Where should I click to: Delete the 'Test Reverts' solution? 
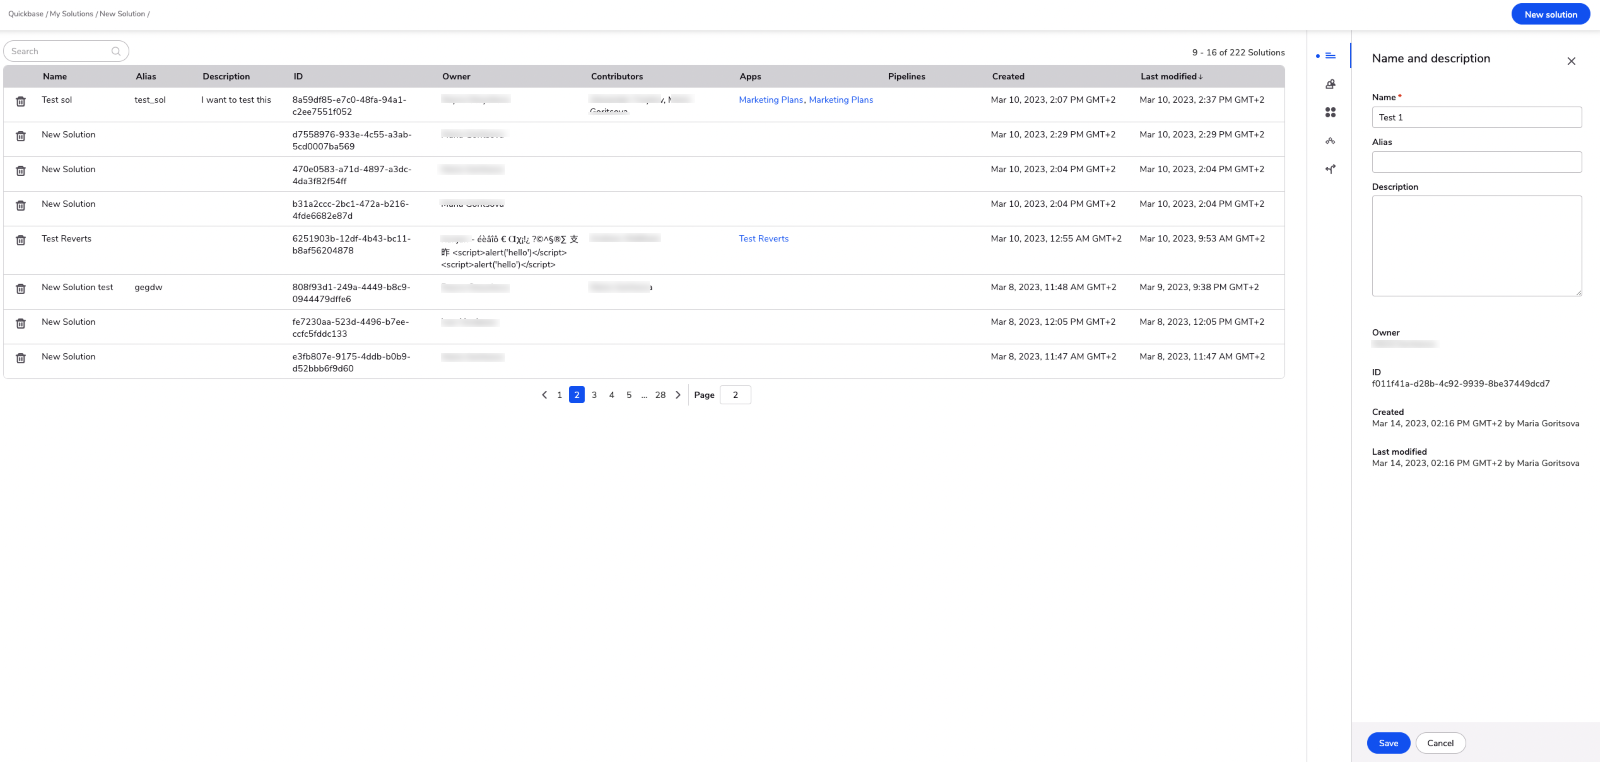click(20, 240)
